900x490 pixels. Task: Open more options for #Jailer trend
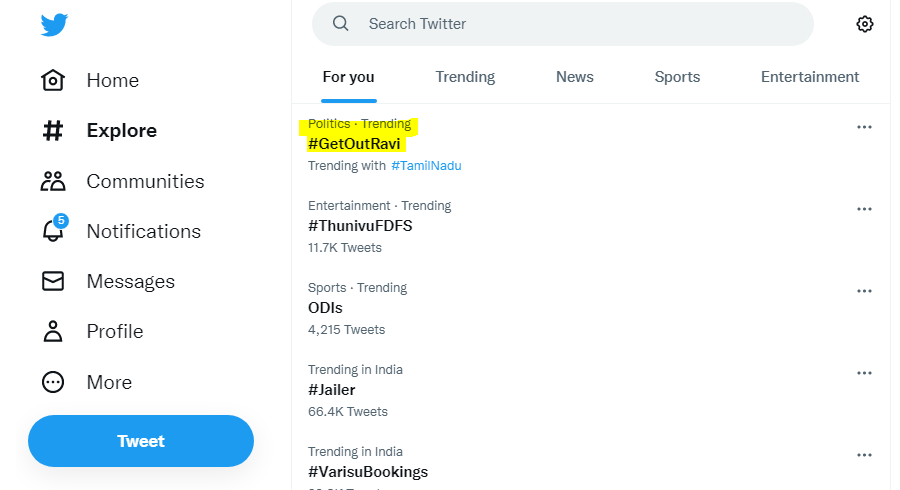864,373
